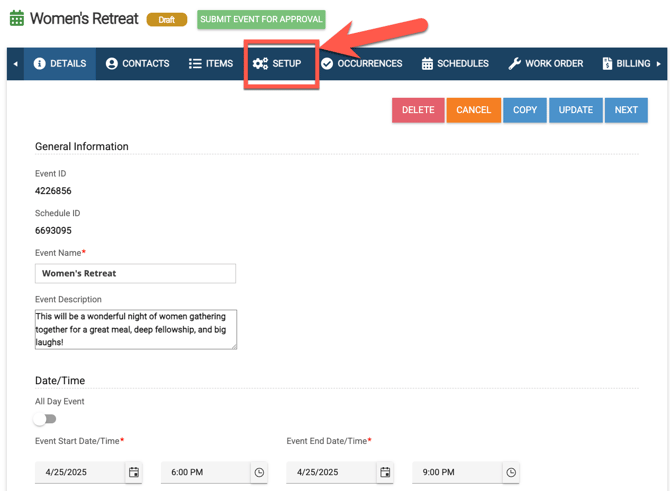The image size is (670, 491).
Task: Click the 6:00 PM start time field
Action: 205,472
